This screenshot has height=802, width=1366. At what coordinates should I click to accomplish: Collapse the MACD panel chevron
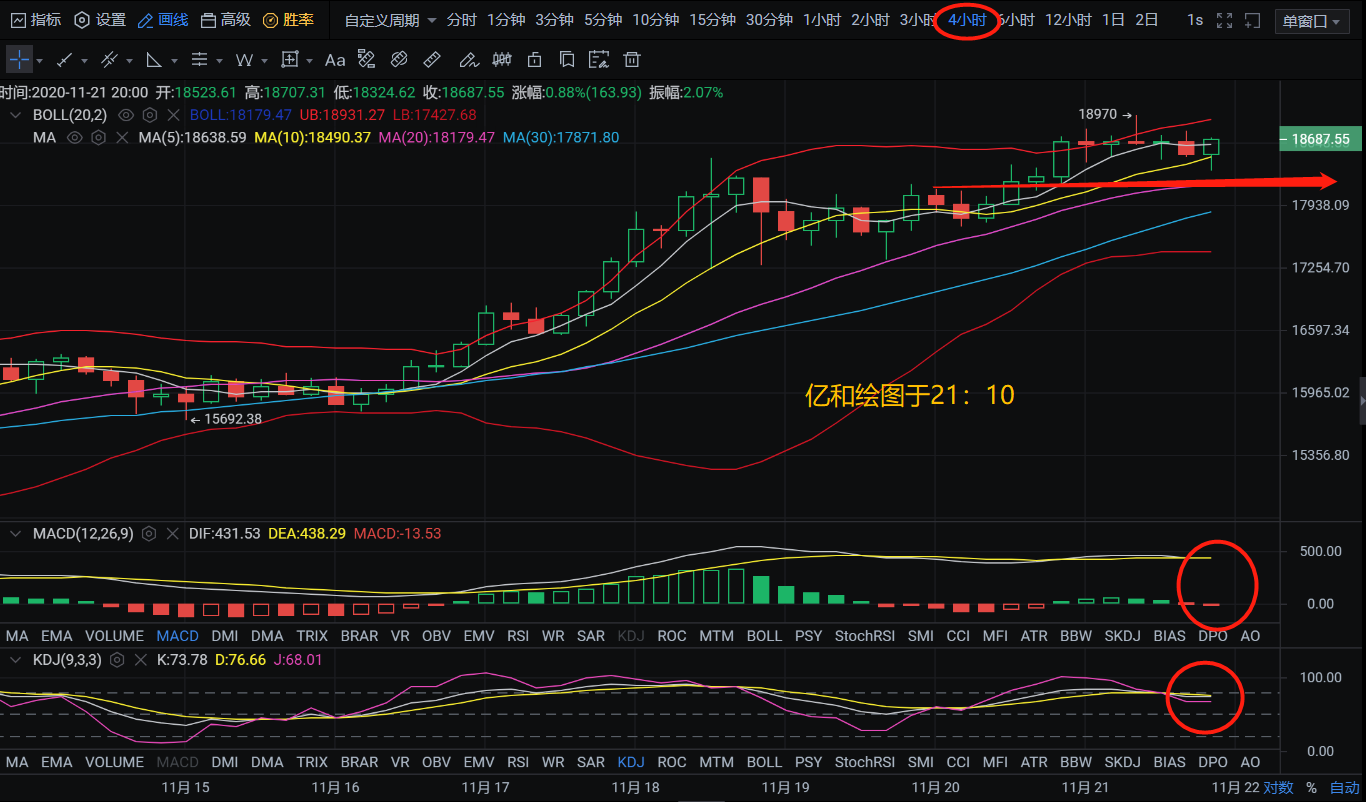(15, 534)
